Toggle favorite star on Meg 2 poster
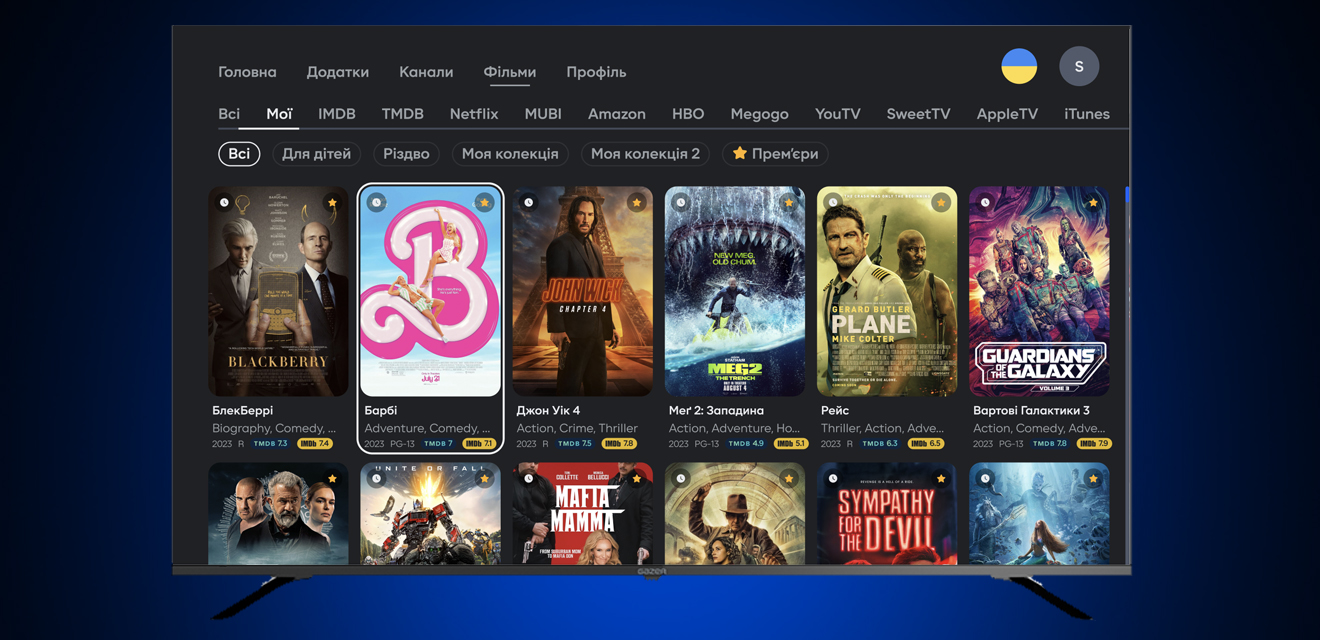 (789, 203)
